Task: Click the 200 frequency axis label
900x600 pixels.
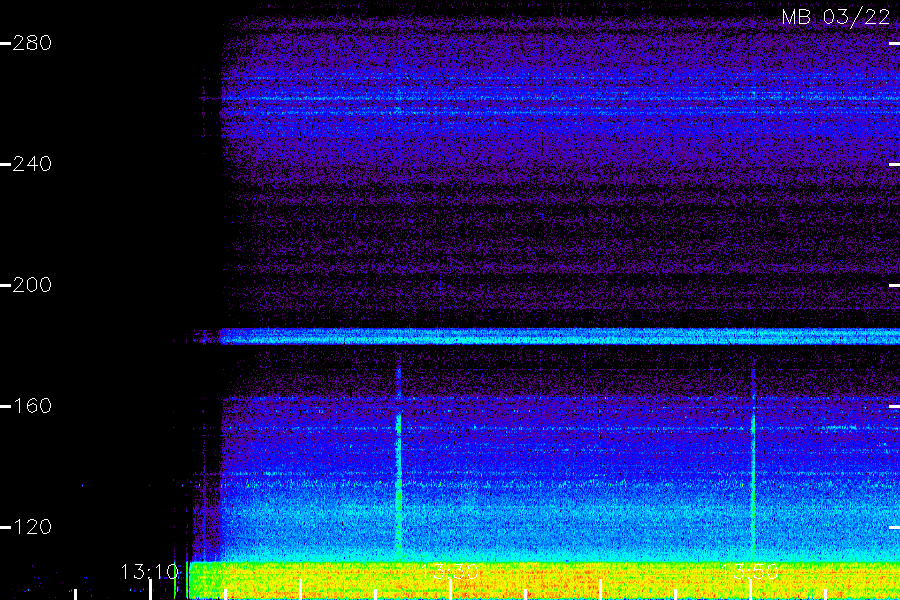Action: [x=32, y=285]
